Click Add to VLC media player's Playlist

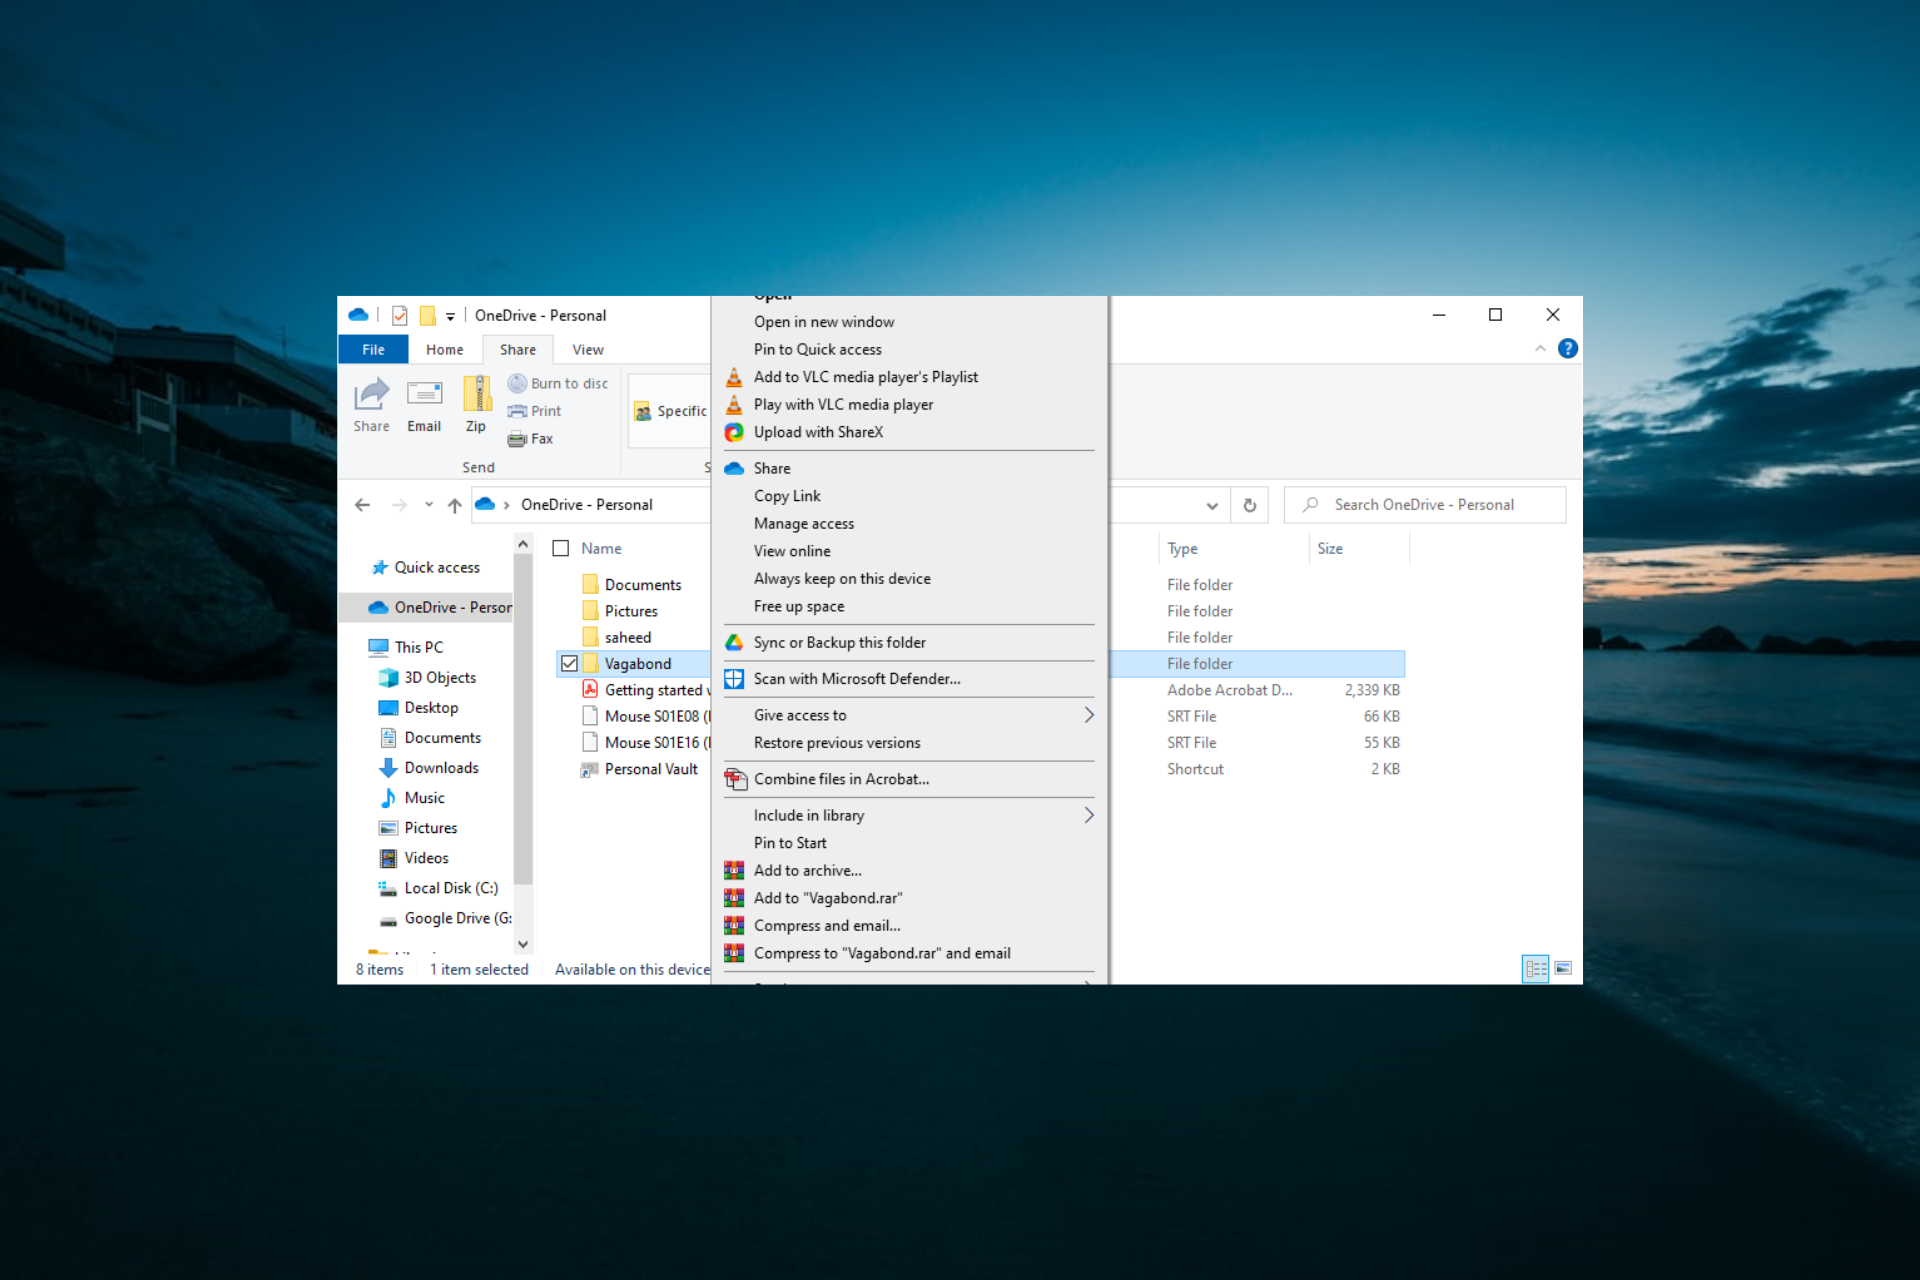click(x=866, y=377)
